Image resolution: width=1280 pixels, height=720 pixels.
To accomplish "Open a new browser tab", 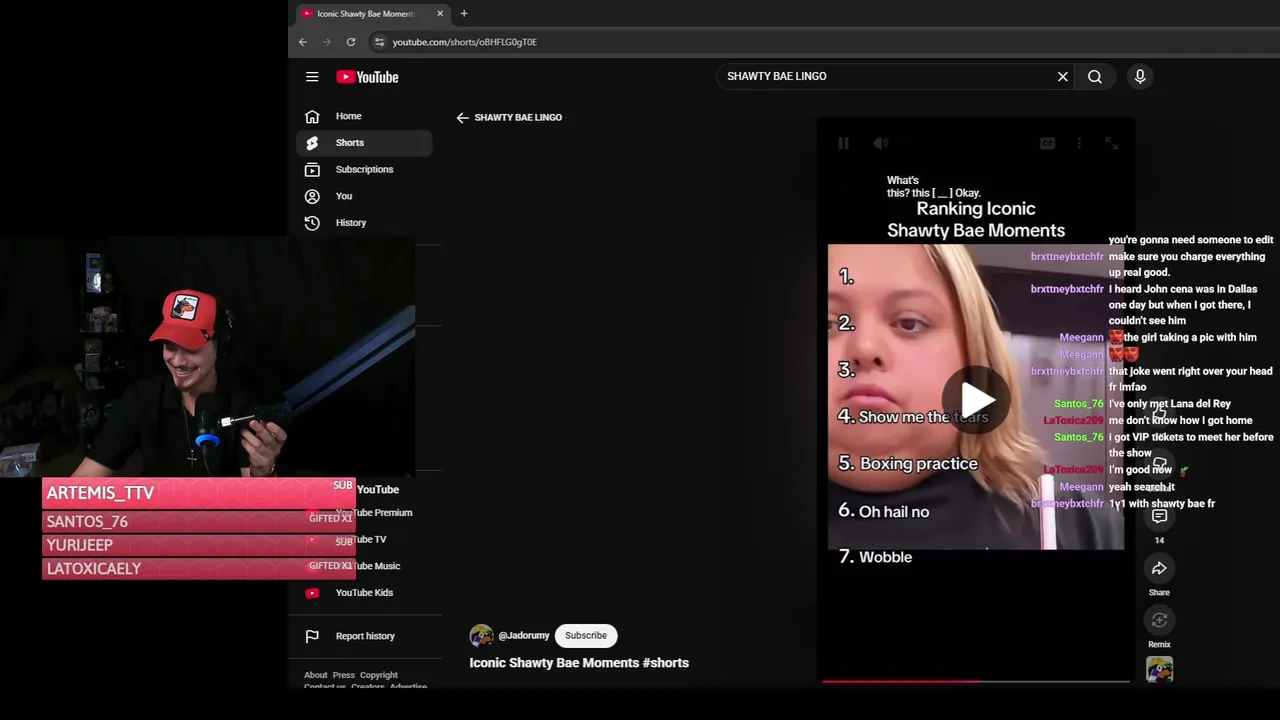I will [x=464, y=14].
